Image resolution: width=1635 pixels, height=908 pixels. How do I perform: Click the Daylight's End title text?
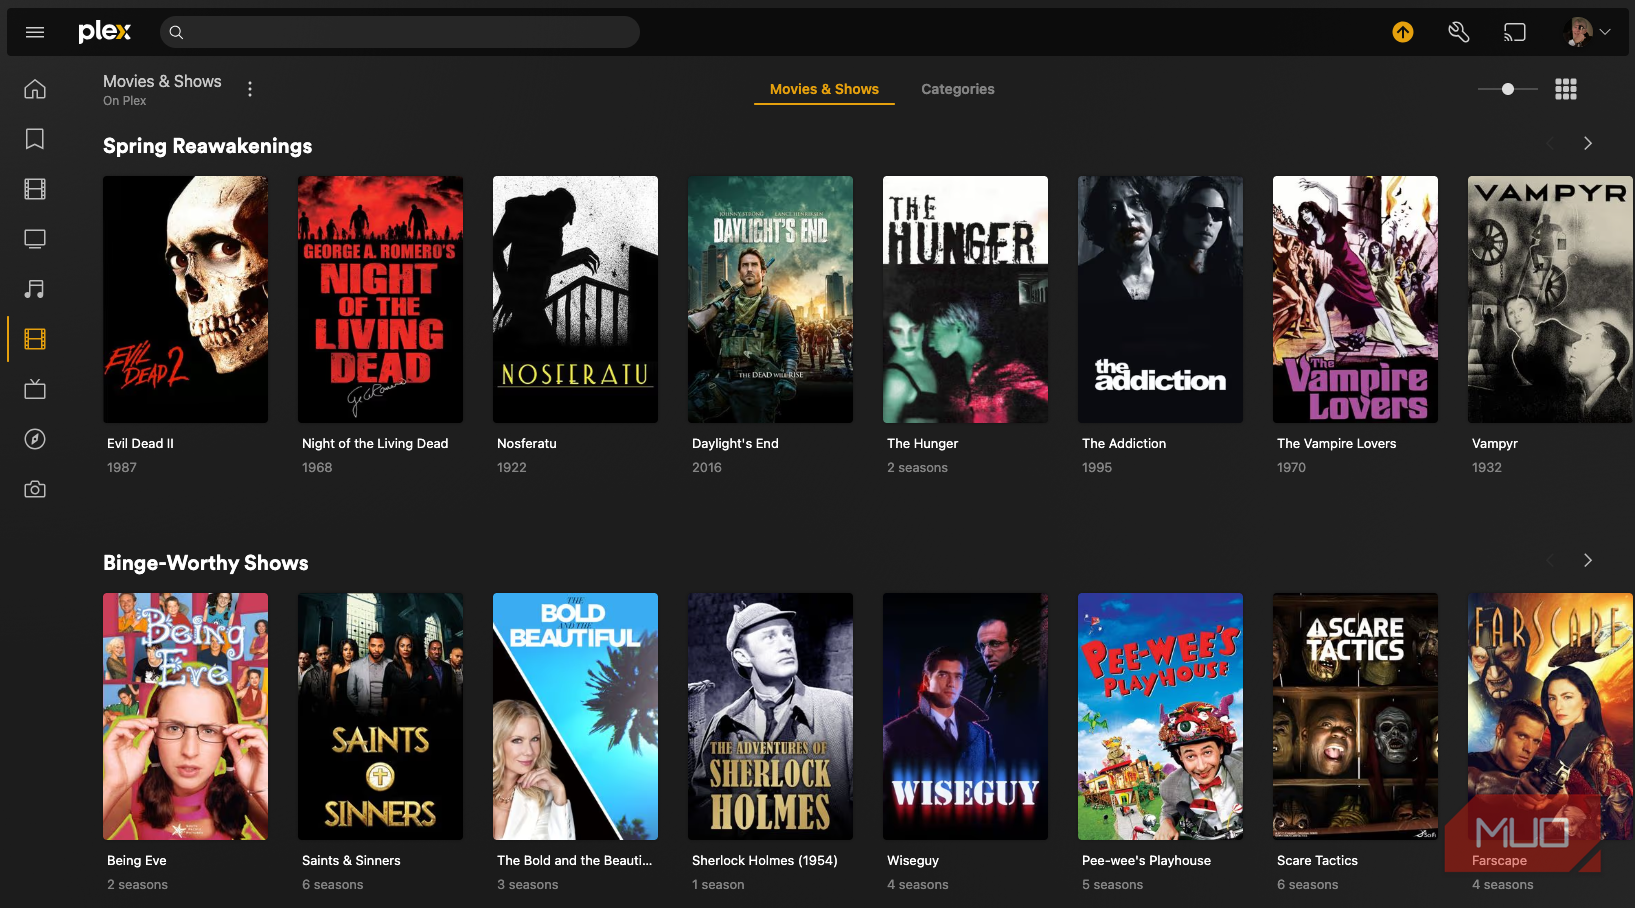(735, 443)
